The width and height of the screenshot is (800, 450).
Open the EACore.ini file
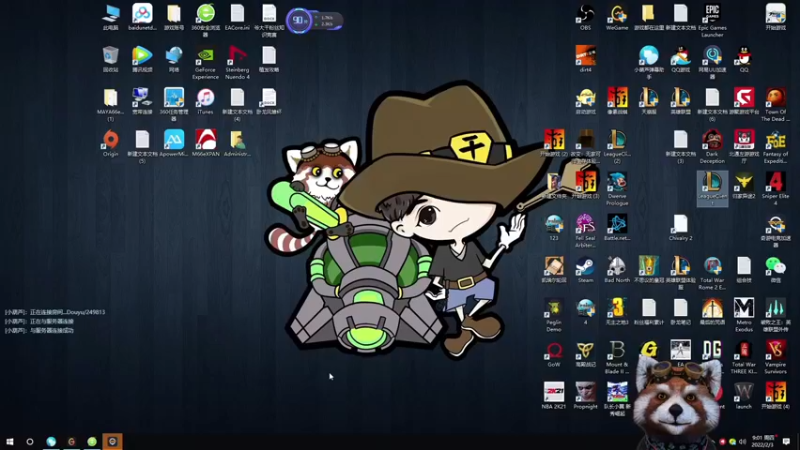pyautogui.click(x=237, y=17)
